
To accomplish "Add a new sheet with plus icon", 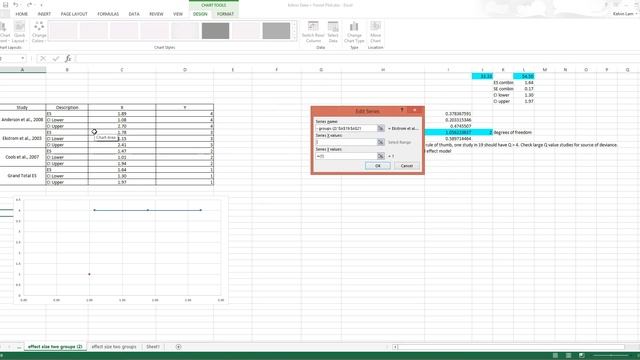I will [178, 347].
